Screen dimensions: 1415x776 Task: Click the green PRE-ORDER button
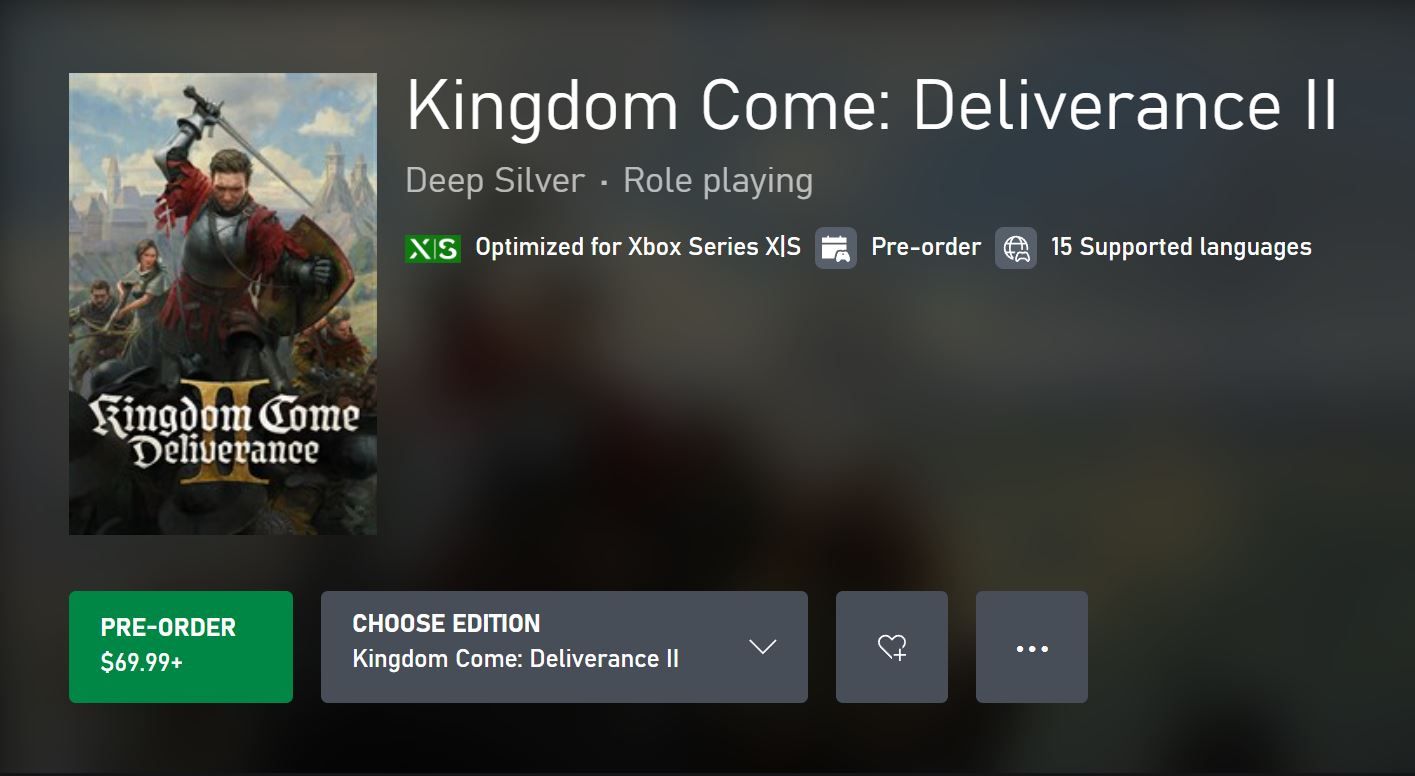pos(181,647)
